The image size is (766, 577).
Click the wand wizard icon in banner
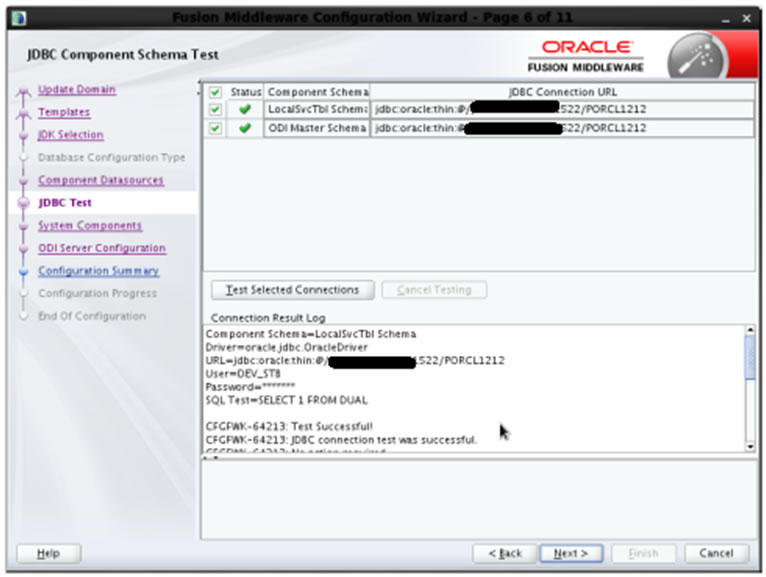pyautogui.click(x=697, y=57)
